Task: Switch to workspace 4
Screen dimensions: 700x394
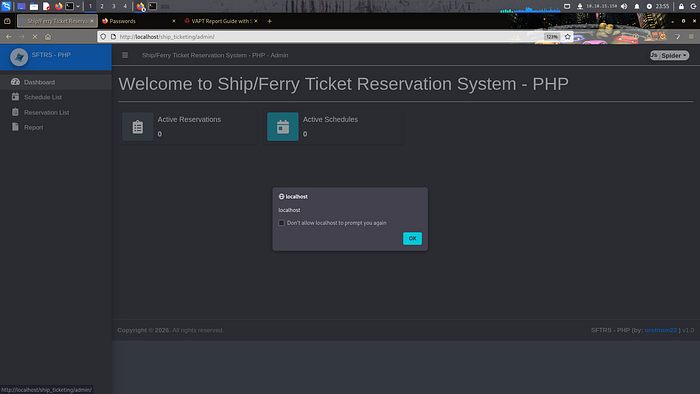Action: coord(125,6)
